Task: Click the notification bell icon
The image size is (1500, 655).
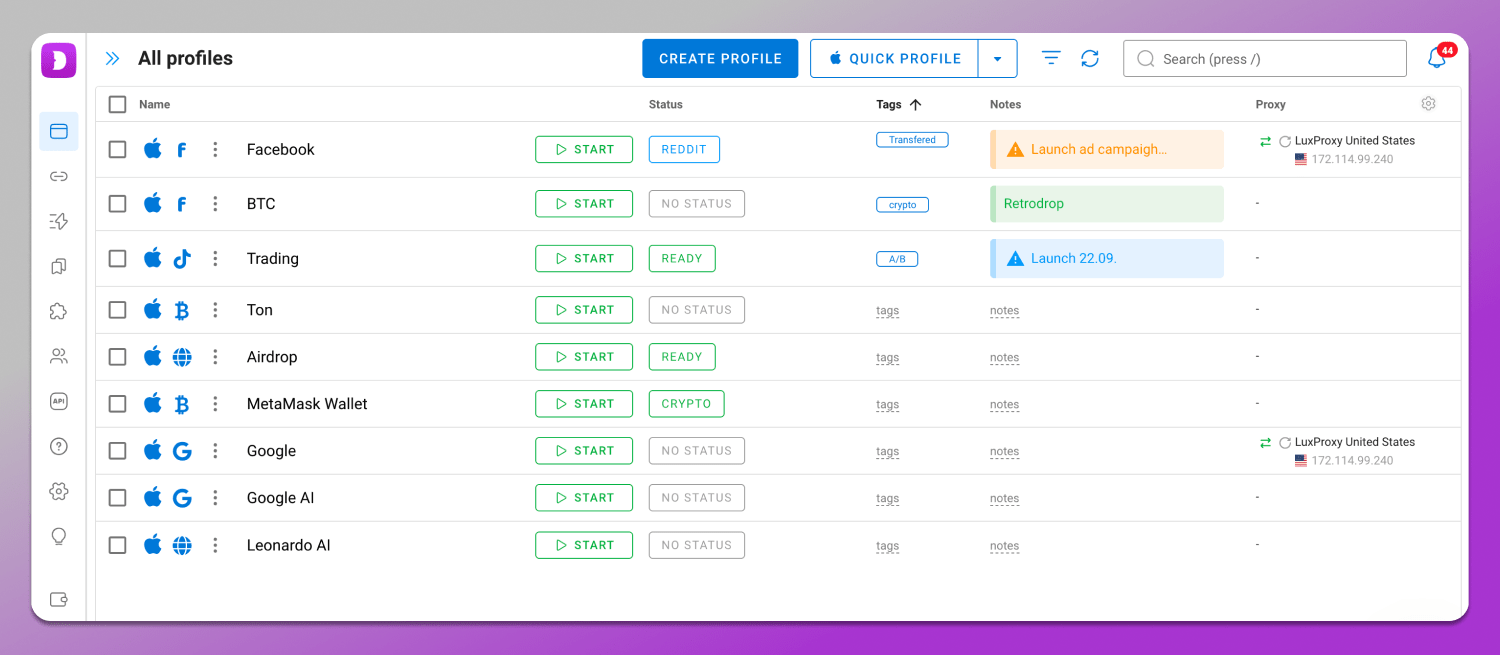Action: 1436,59
